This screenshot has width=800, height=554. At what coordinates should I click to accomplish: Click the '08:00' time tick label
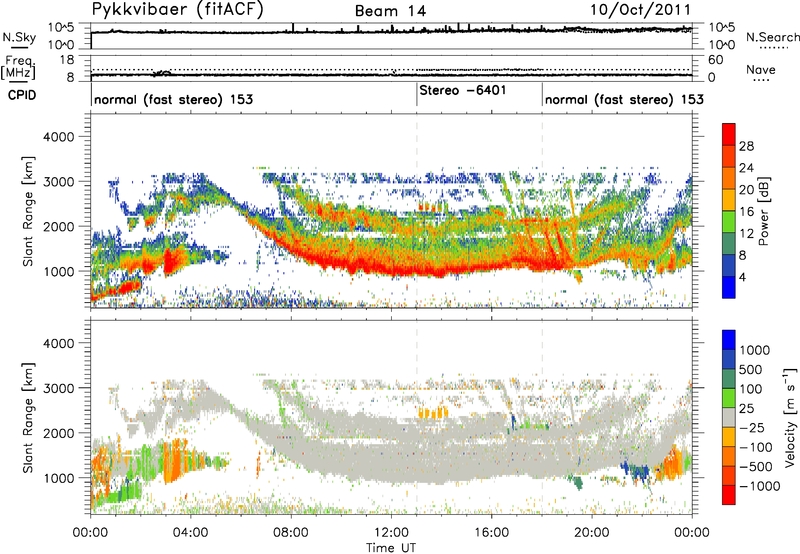(x=291, y=533)
